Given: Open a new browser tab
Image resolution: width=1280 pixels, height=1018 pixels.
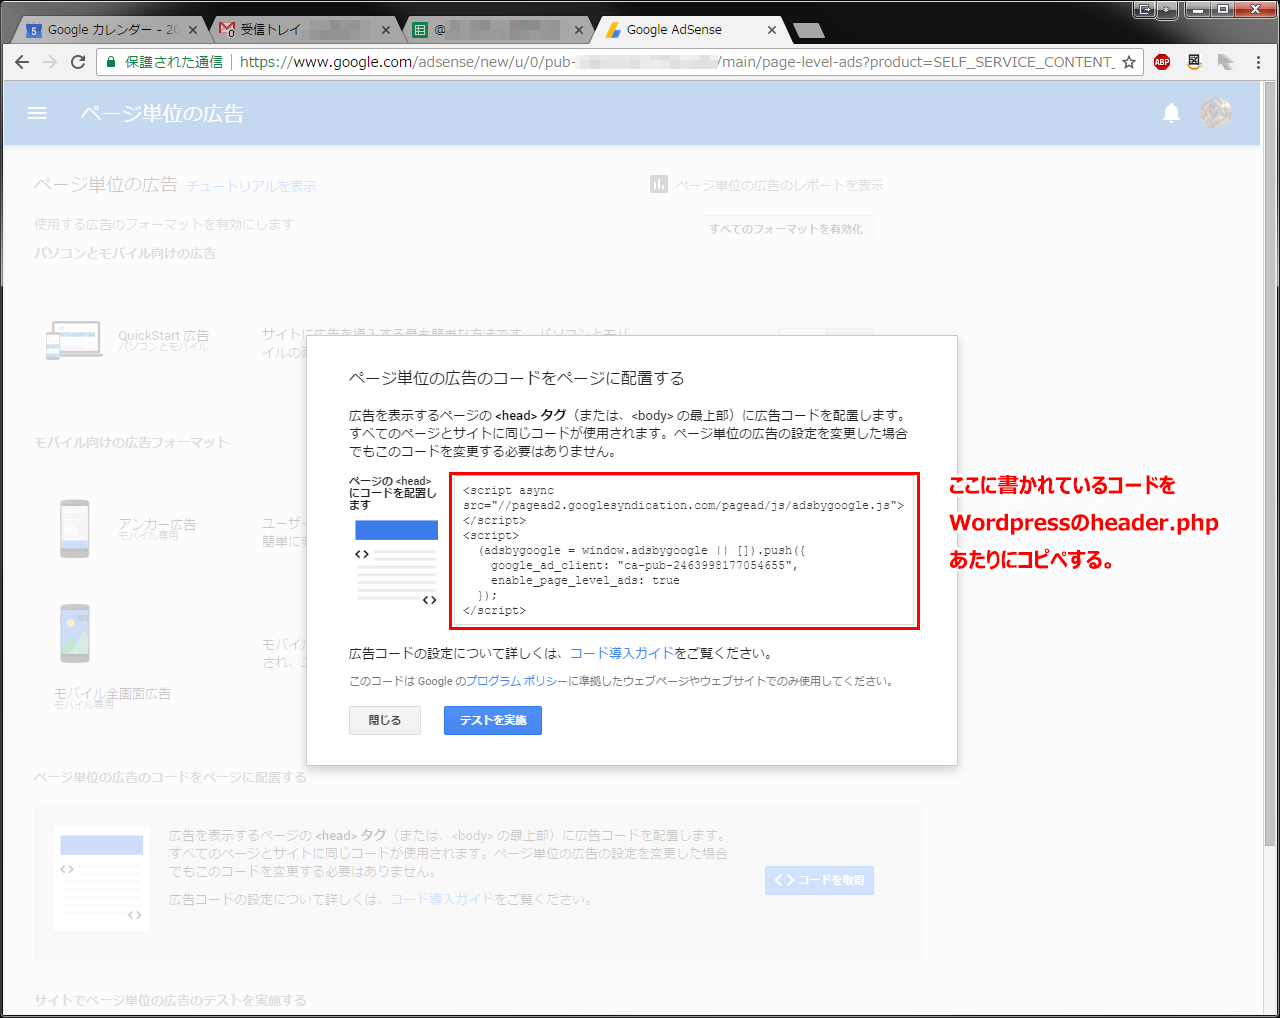Looking at the screenshot, I should [808, 30].
